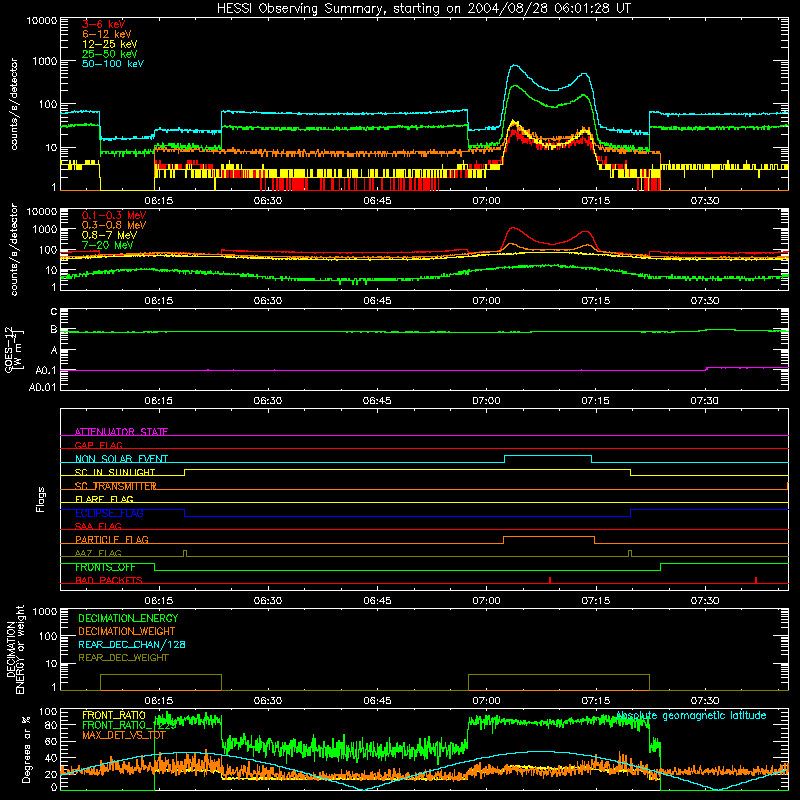
Task: Click the green FRONT_RATIO_1225 legend label
Action: click(x=129, y=725)
